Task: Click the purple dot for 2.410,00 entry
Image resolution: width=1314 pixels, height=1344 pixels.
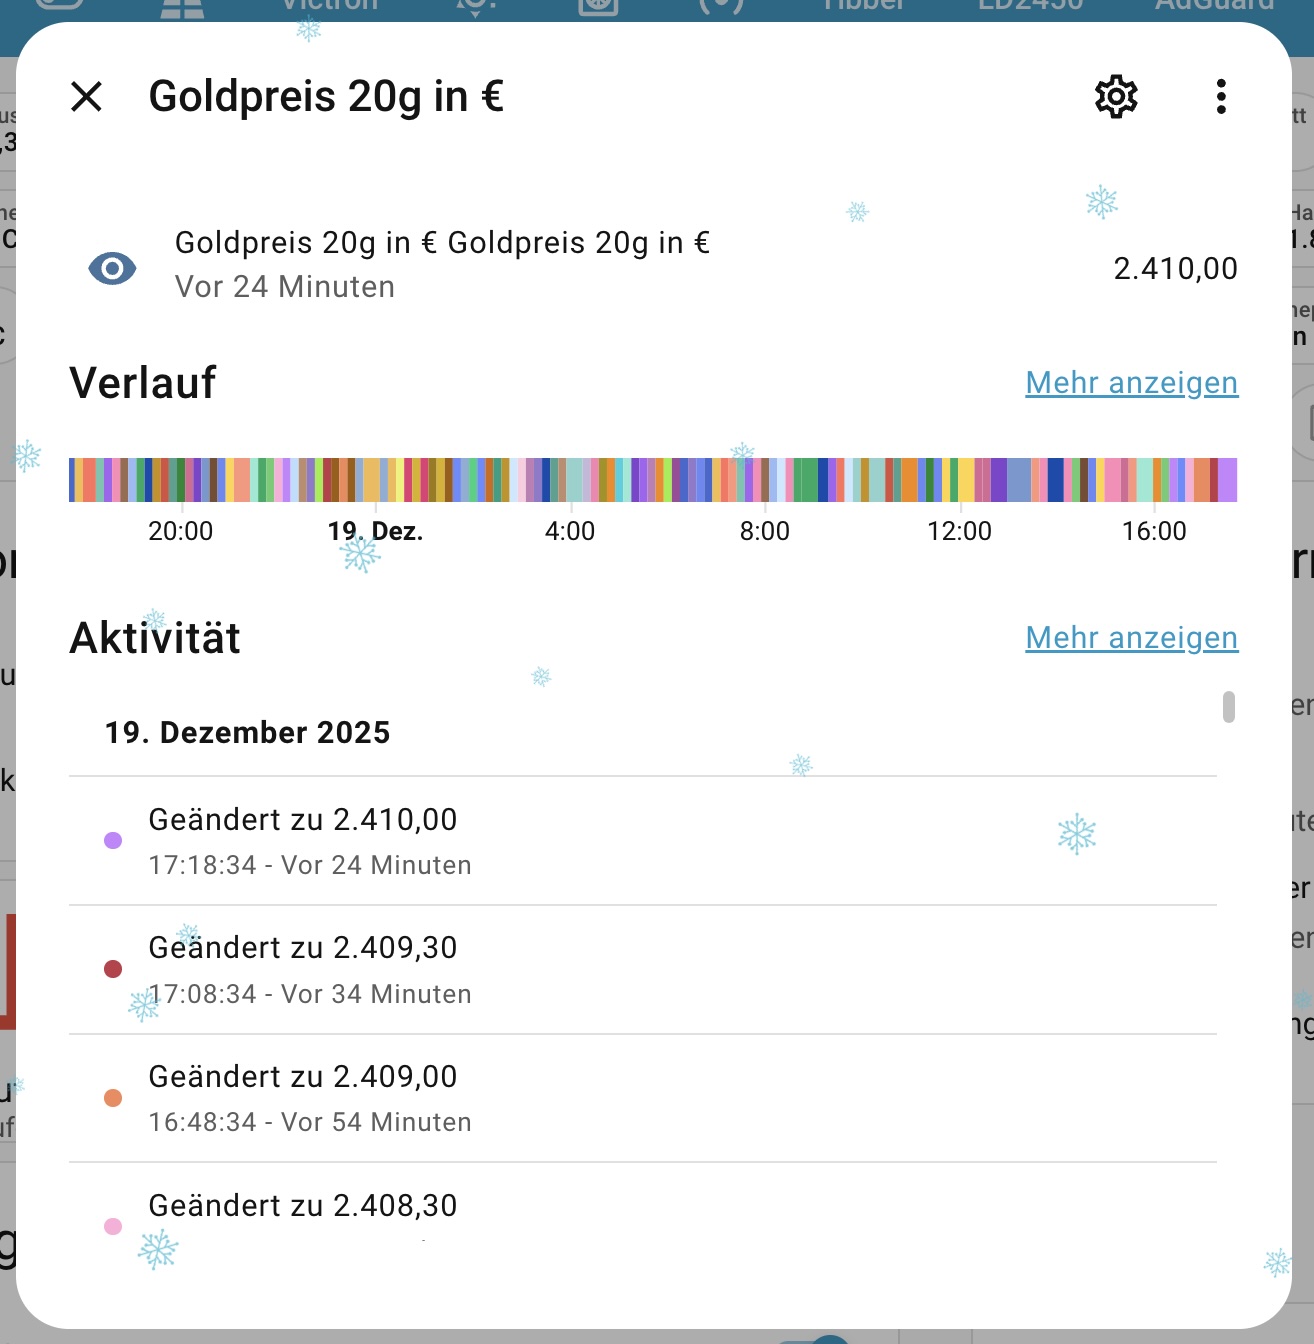Action: [x=113, y=840]
